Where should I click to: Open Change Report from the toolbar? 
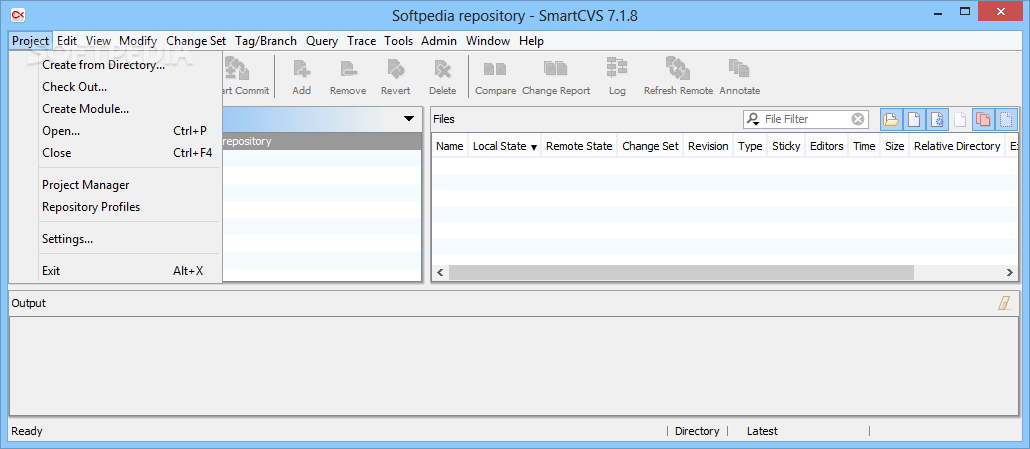click(x=556, y=68)
